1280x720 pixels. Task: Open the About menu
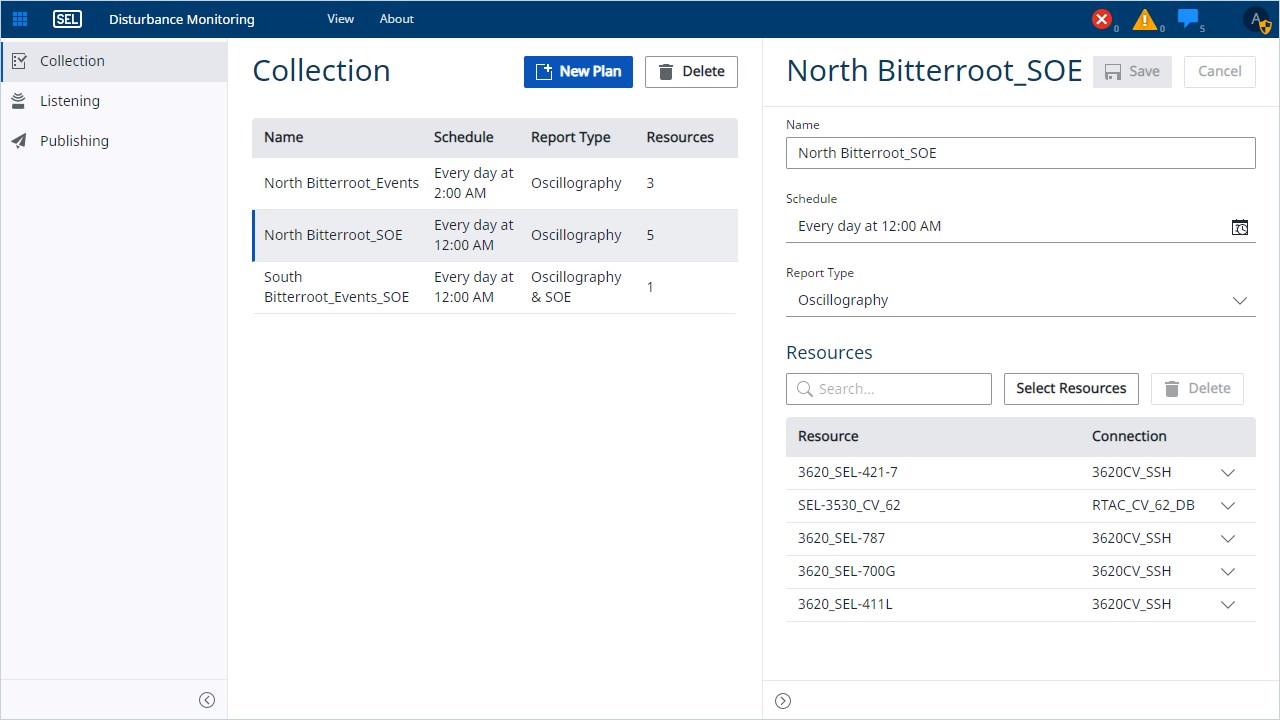396,19
